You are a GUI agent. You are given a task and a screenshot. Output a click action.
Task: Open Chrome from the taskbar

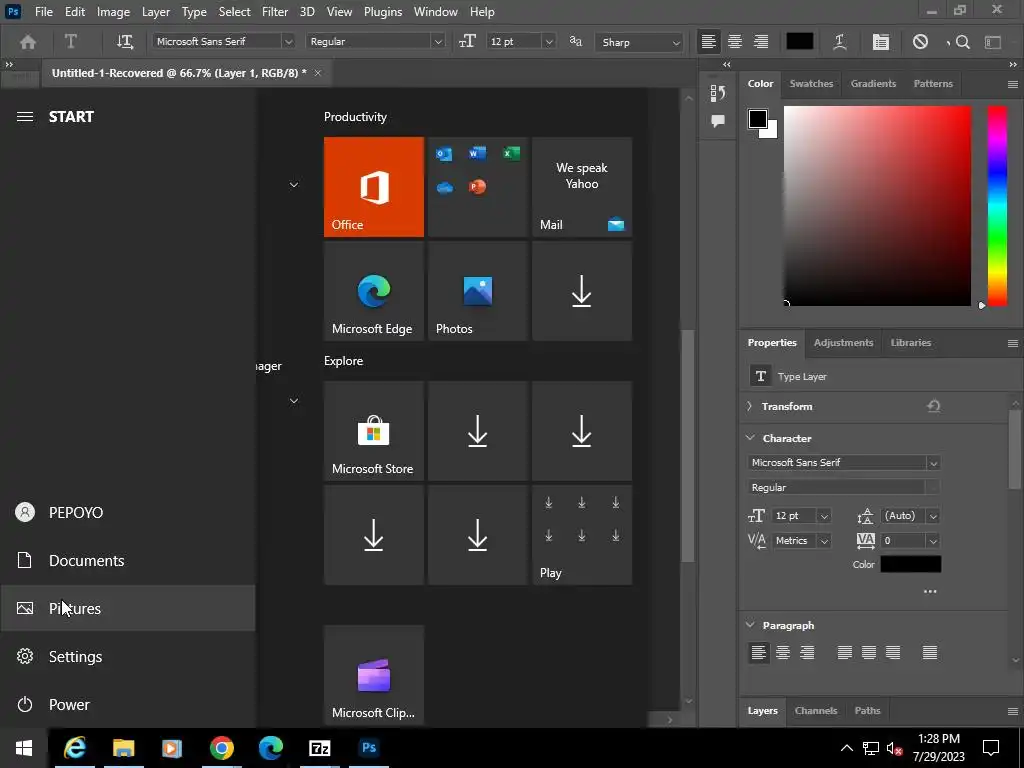tap(222, 748)
